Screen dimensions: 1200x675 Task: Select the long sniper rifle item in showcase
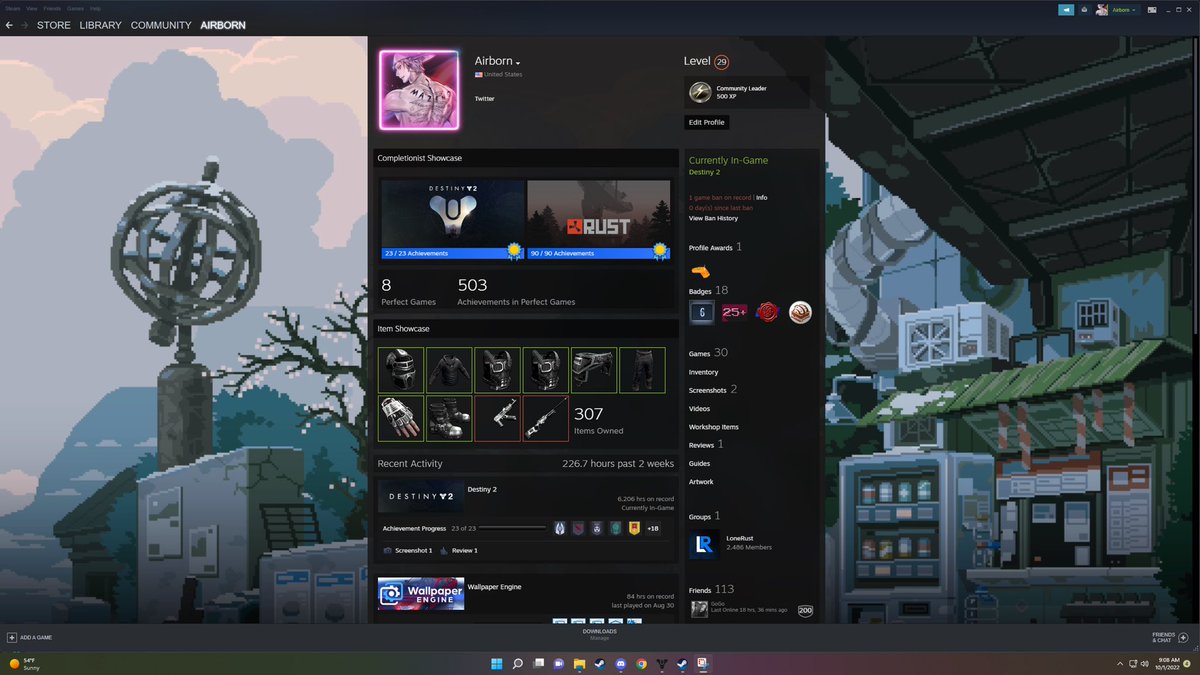(545, 418)
